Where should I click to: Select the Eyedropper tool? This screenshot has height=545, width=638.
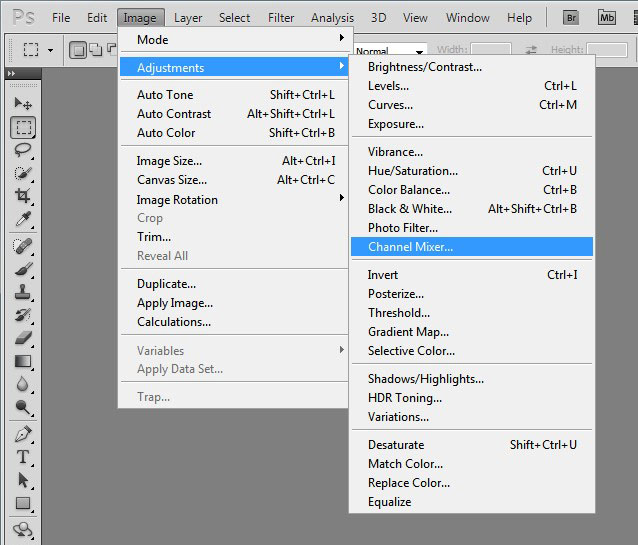coord(23,219)
